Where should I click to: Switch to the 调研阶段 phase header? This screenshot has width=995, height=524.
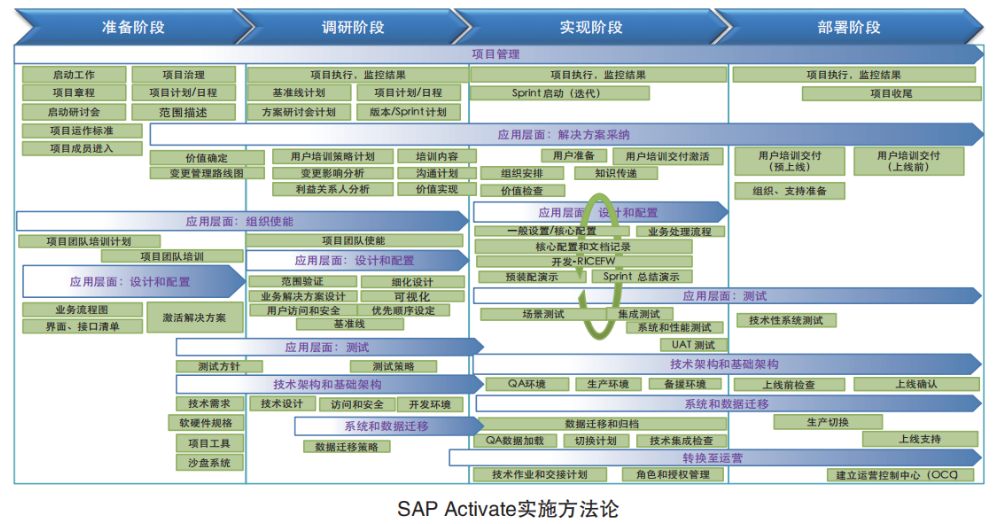click(x=352, y=27)
